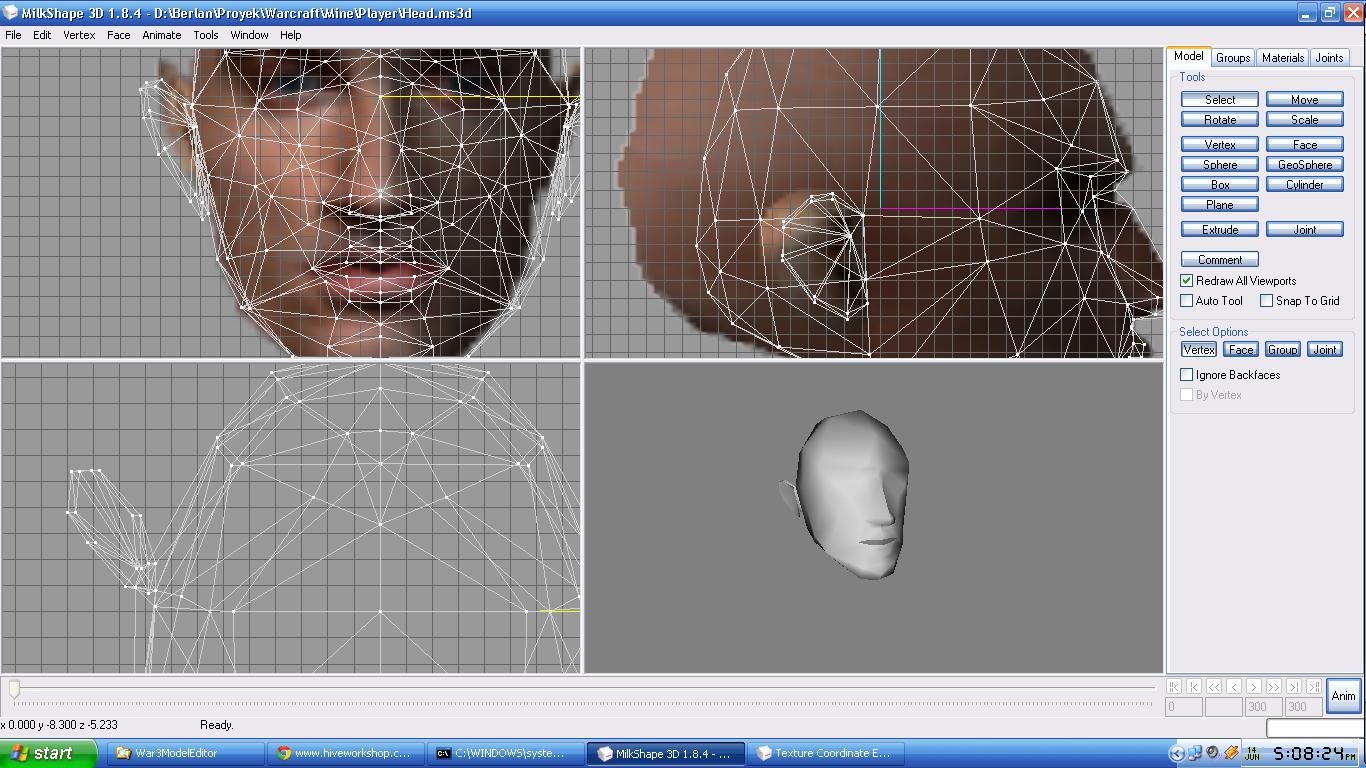Jump to last frame playback button
This screenshot has height=768, width=1366.
1314,687
